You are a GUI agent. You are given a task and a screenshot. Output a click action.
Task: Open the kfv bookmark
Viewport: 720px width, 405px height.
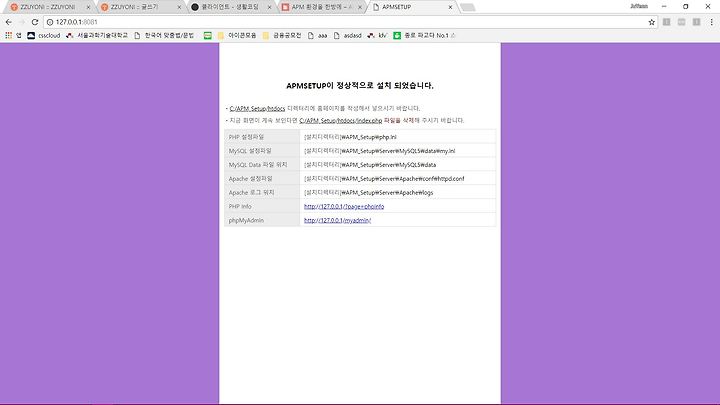[x=377, y=35]
